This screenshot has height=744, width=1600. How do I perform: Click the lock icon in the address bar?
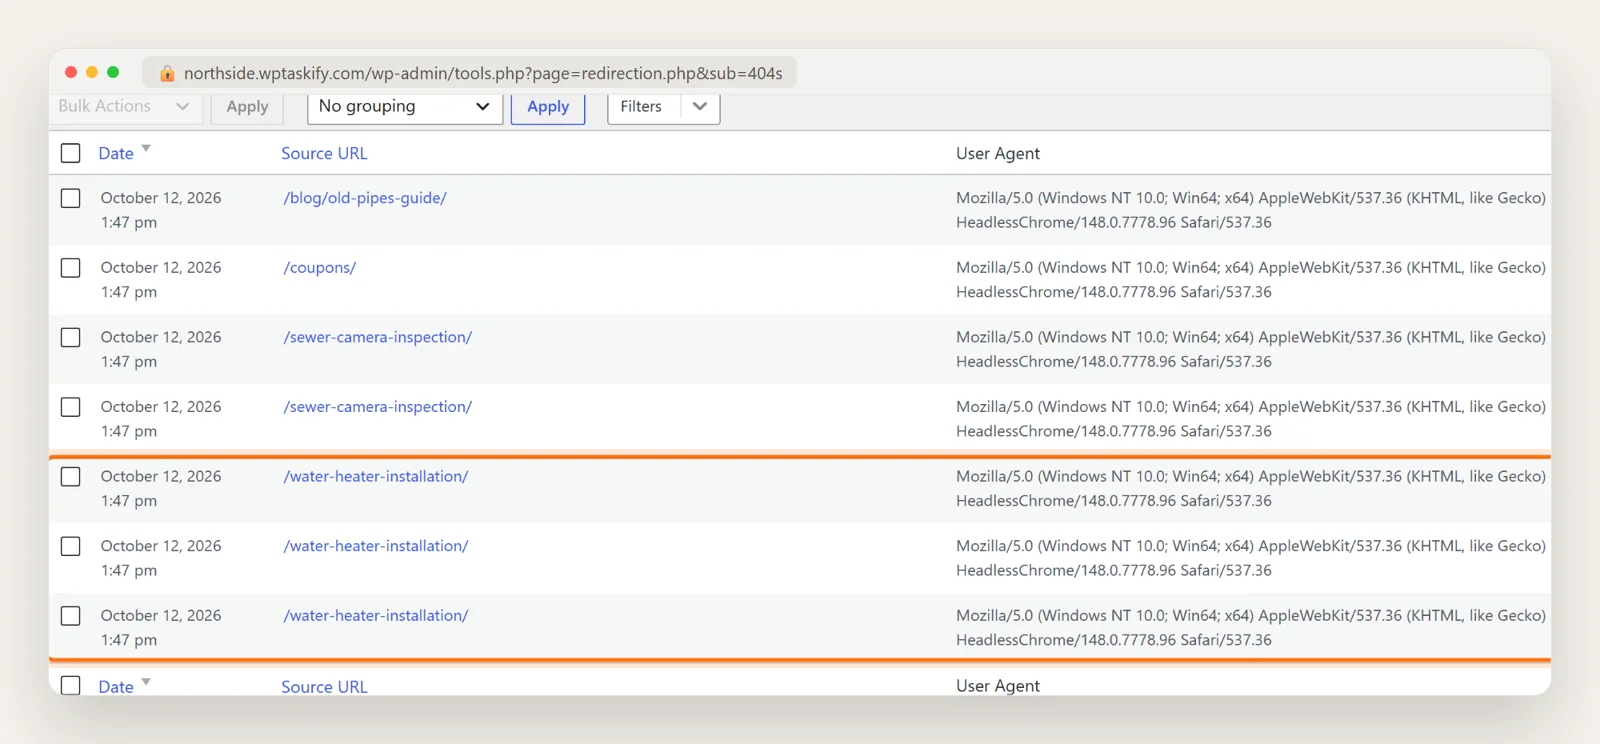click(x=167, y=73)
